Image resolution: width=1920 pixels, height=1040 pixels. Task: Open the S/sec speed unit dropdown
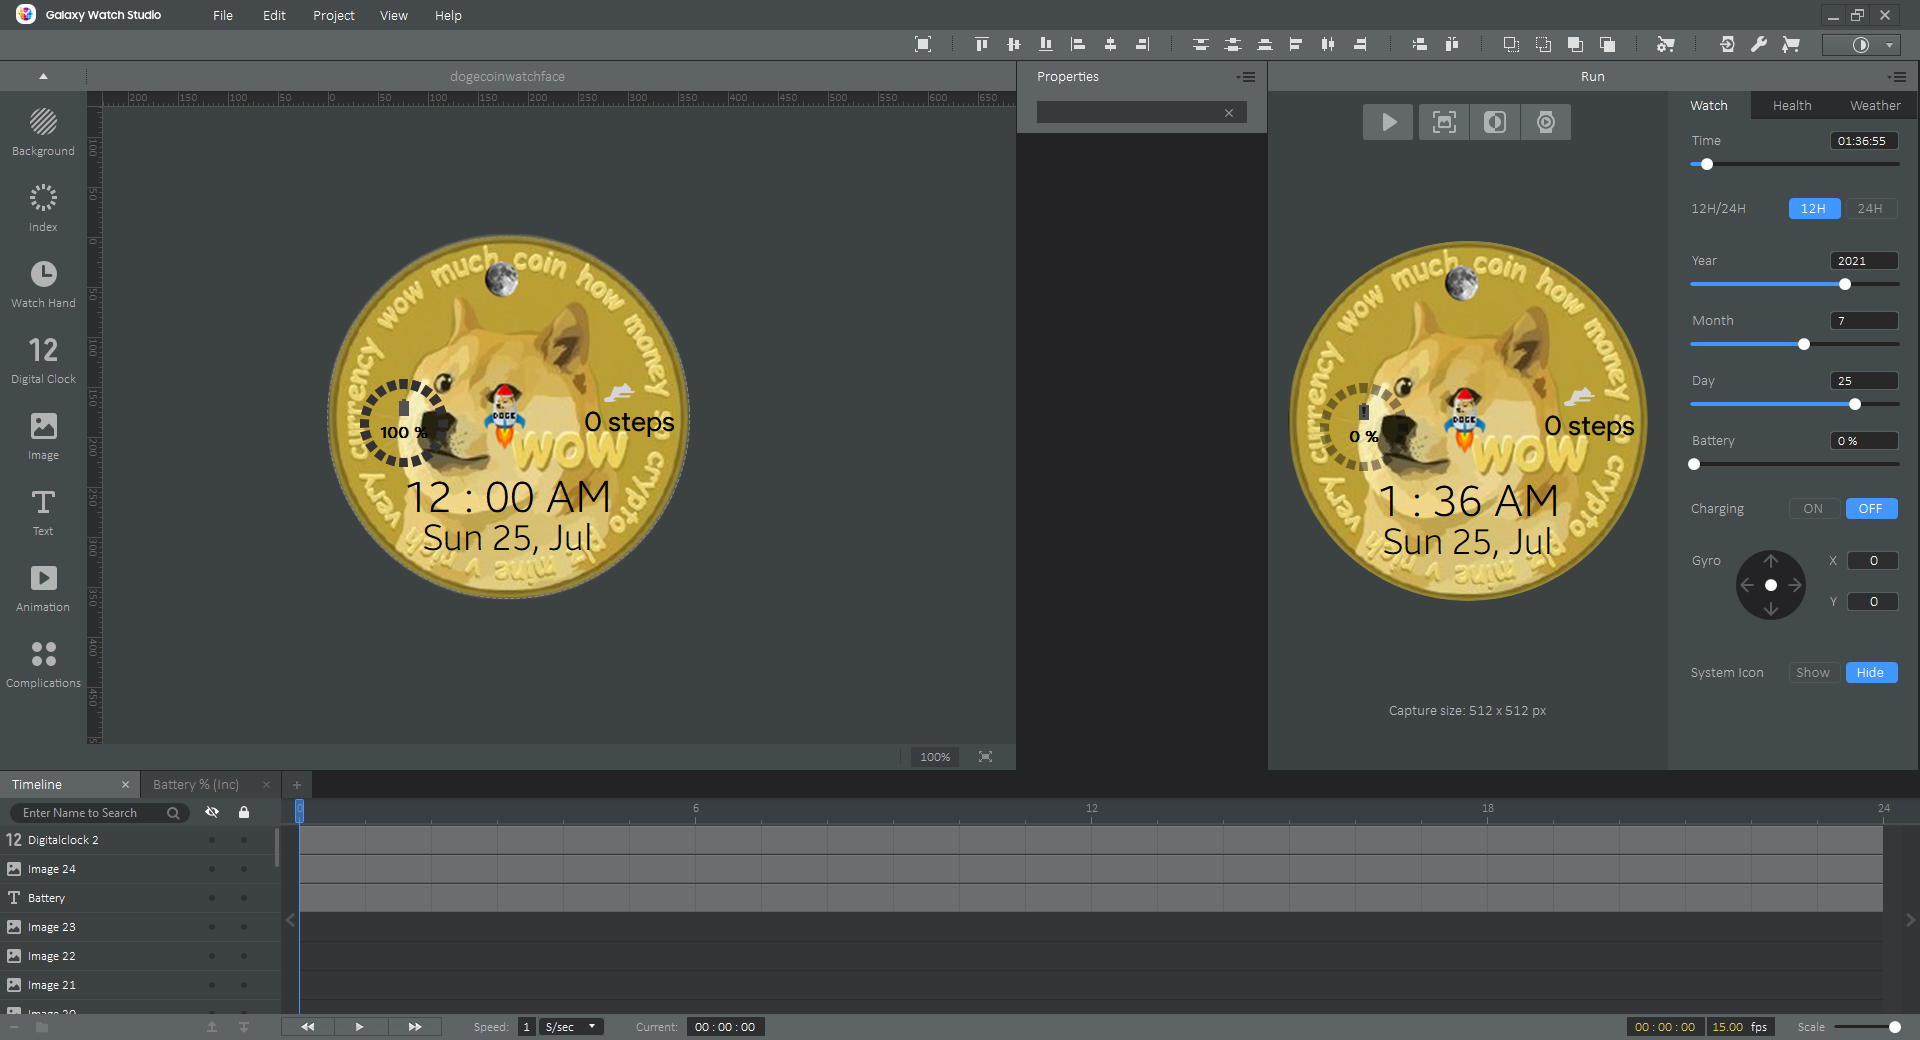[571, 1027]
